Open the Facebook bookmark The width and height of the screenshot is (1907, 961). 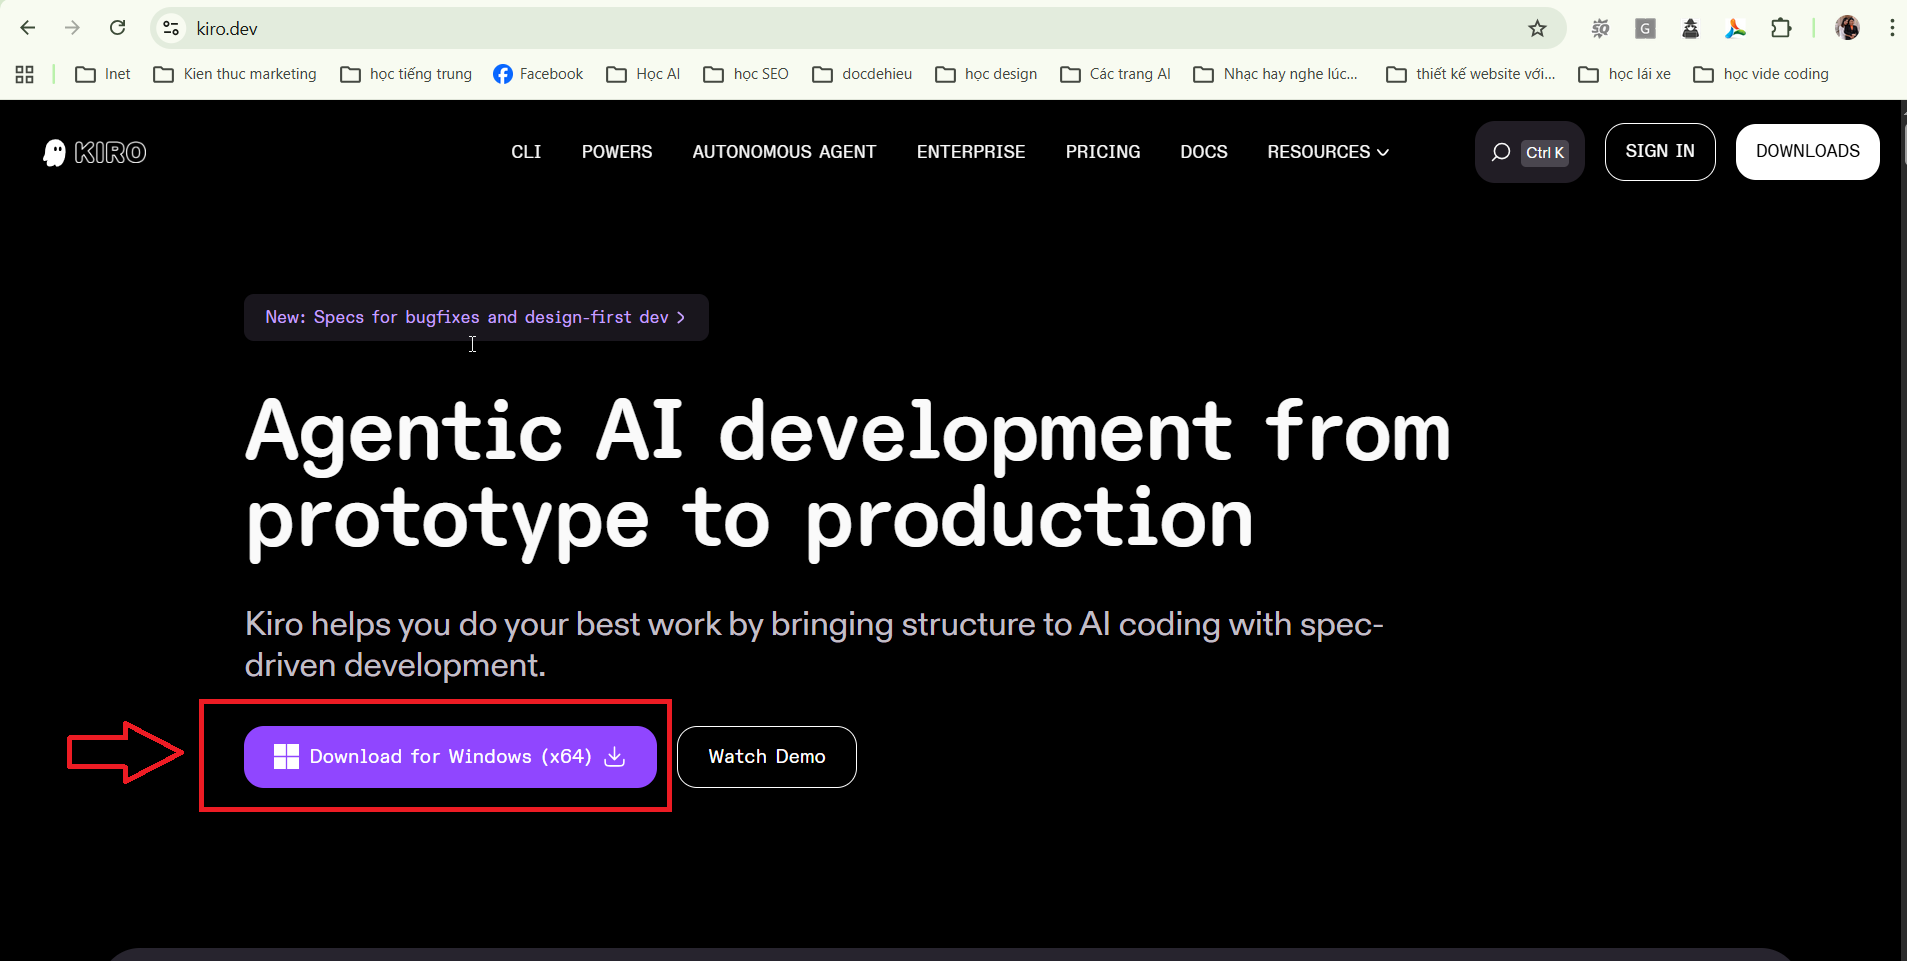(x=538, y=74)
